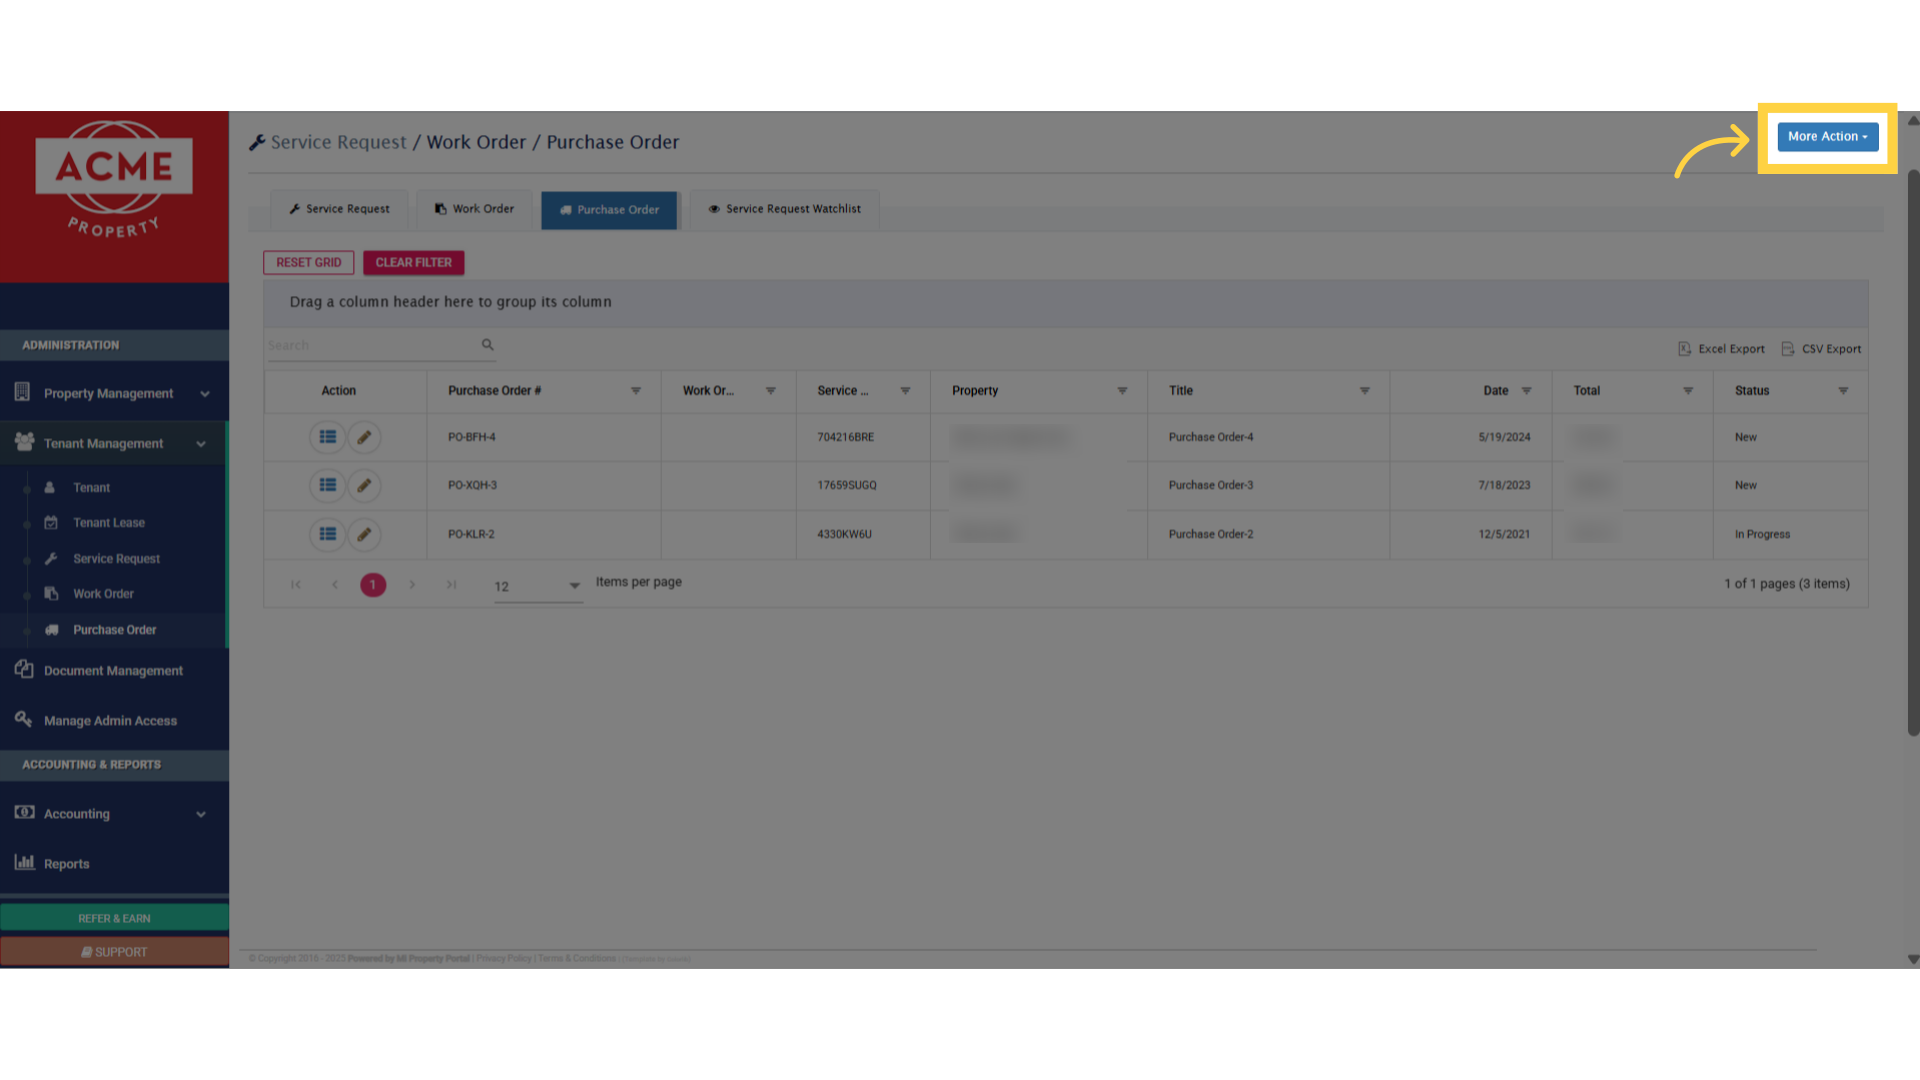Expand the Accounting section
Screen dimensions: 1920x1080
[200, 814]
